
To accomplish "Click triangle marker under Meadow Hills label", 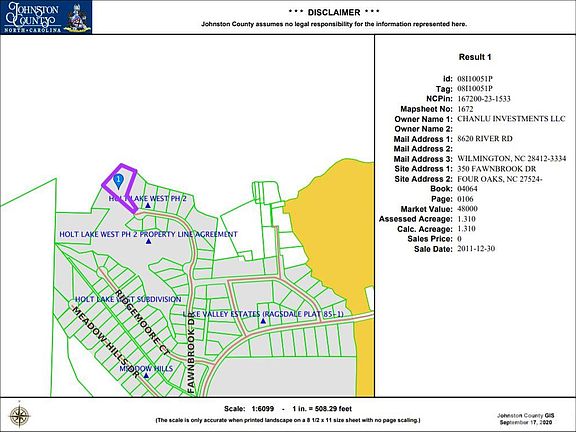I will (x=146, y=375).
